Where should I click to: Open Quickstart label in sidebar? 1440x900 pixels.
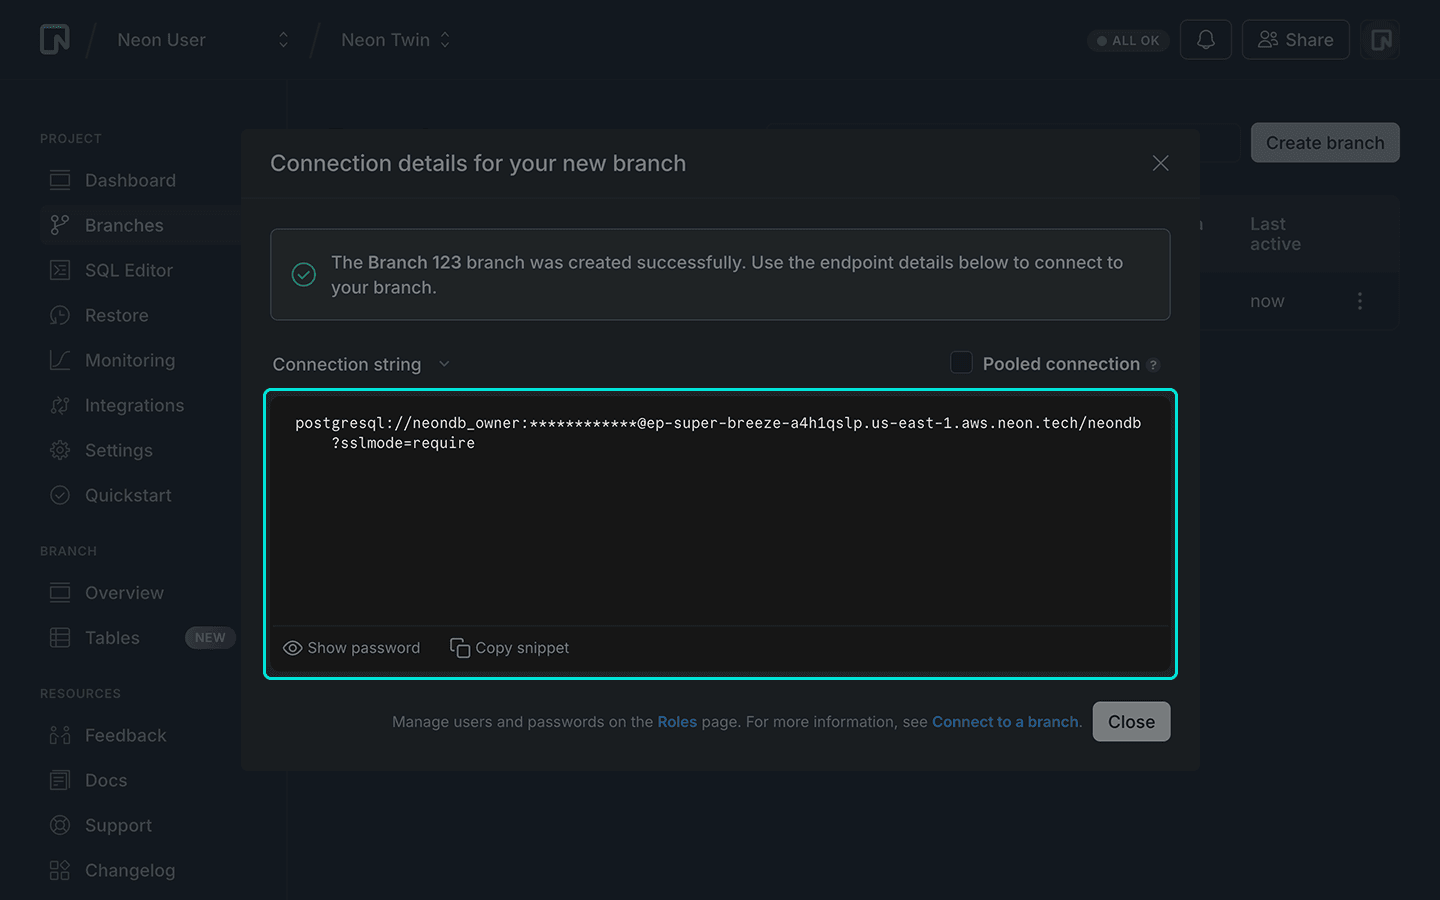pyautogui.click(x=128, y=495)
